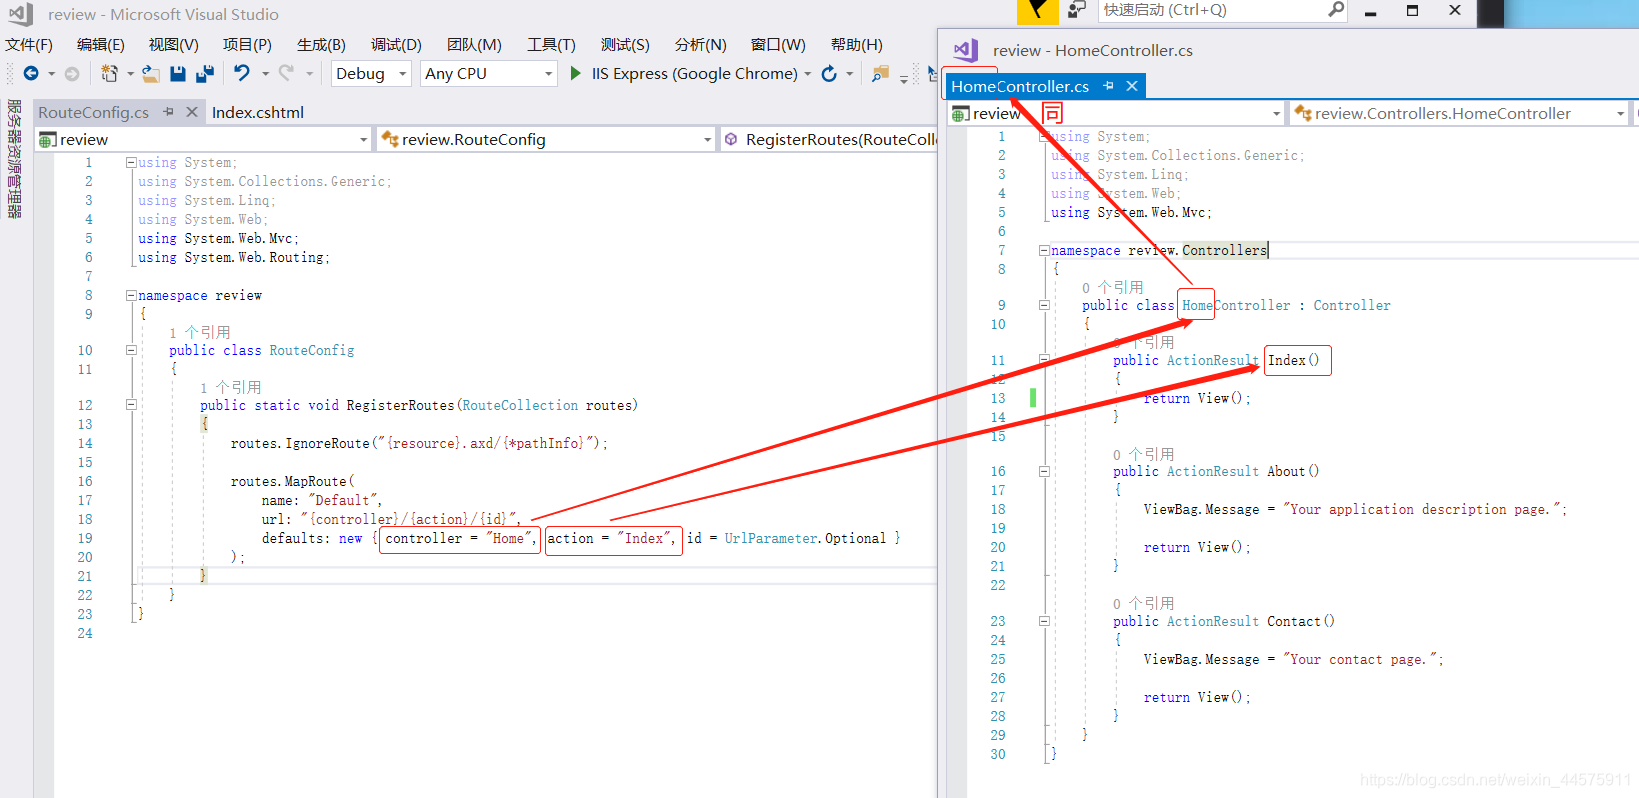Viewport: 1639px width, 798px height.
Task: Collapse the Contact method block
Action: tap(1044, 621)
